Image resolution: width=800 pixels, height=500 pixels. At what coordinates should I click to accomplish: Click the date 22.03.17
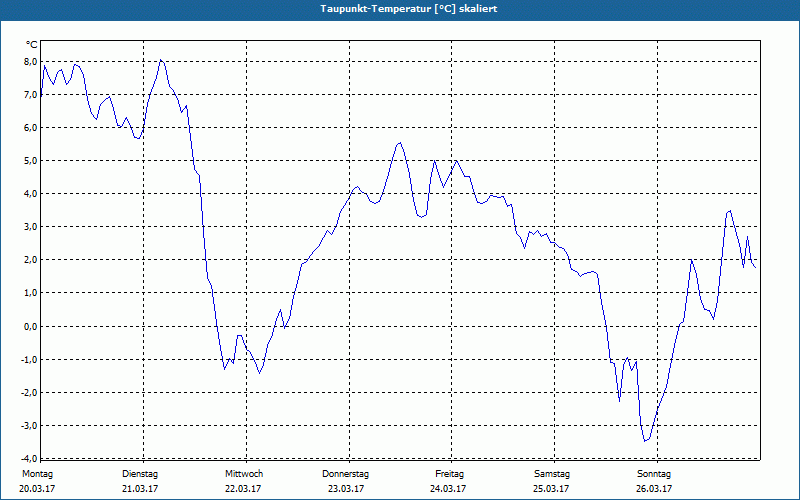pos(243,489)
